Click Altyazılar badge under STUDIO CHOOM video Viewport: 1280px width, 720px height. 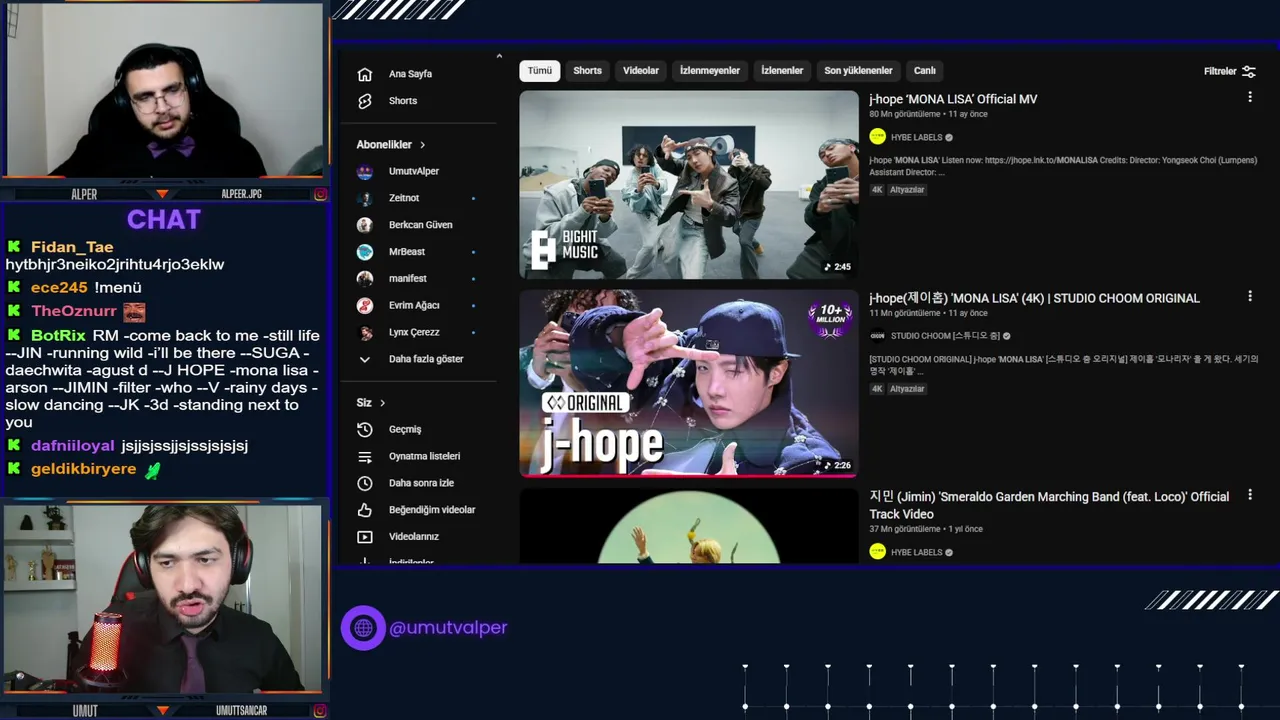click(908, 389)
